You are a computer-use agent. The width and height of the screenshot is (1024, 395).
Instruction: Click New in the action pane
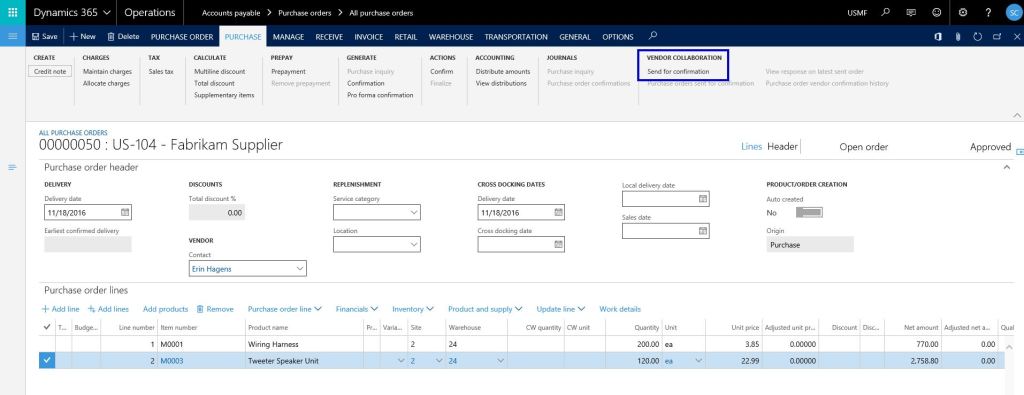coord(83,37)
